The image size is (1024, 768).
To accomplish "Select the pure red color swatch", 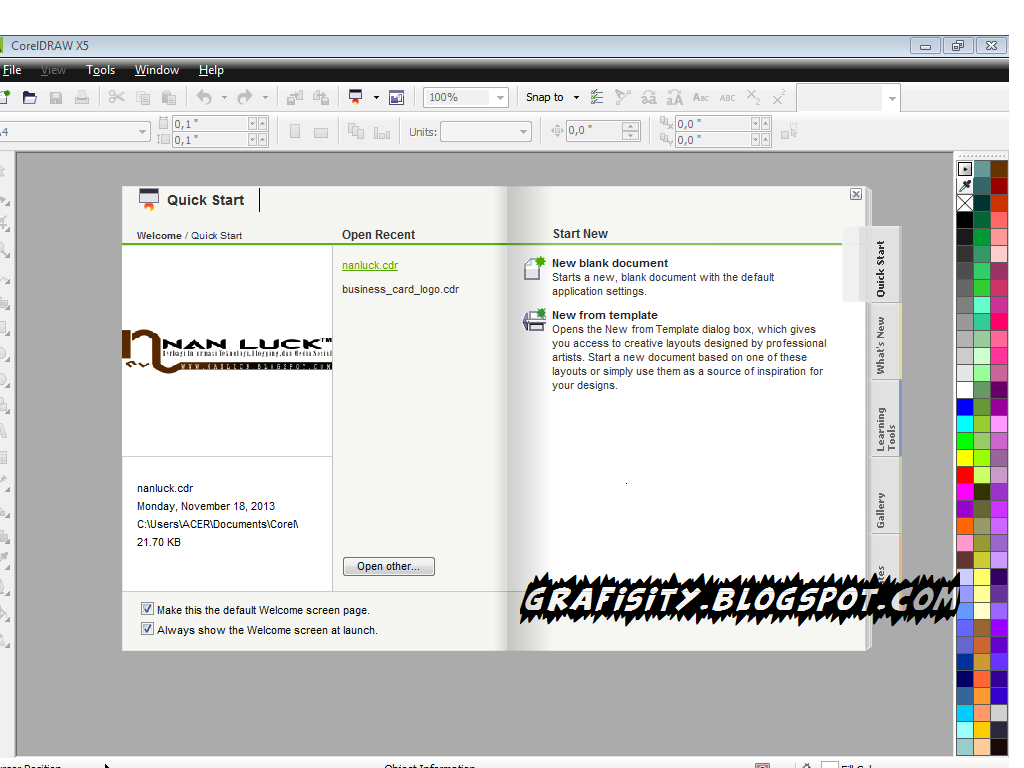I will [965, 474].
